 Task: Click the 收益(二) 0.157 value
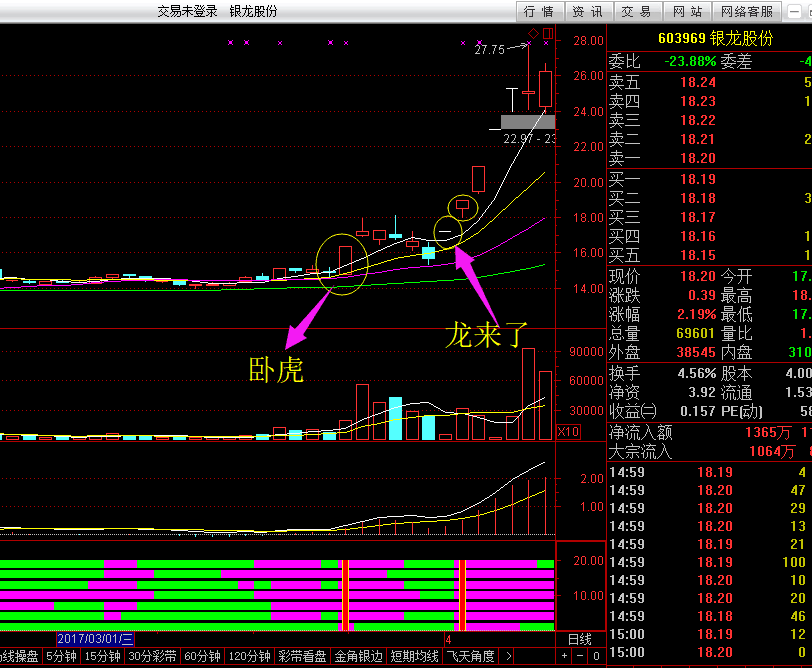[699, 412]
